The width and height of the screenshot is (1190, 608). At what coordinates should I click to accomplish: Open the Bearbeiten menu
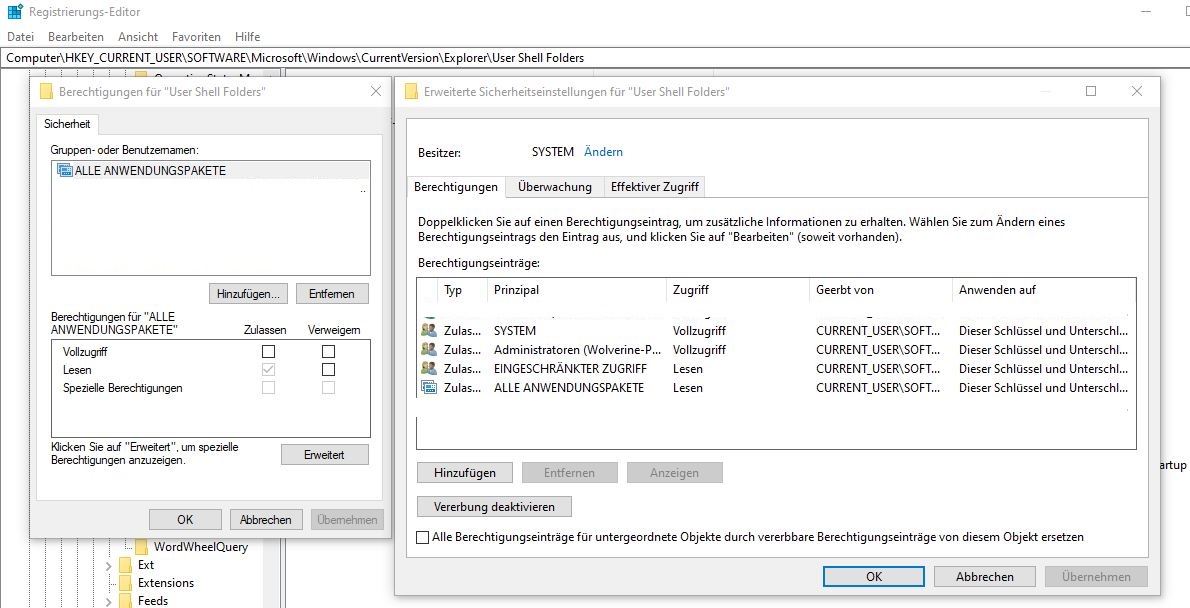point(76,36)
